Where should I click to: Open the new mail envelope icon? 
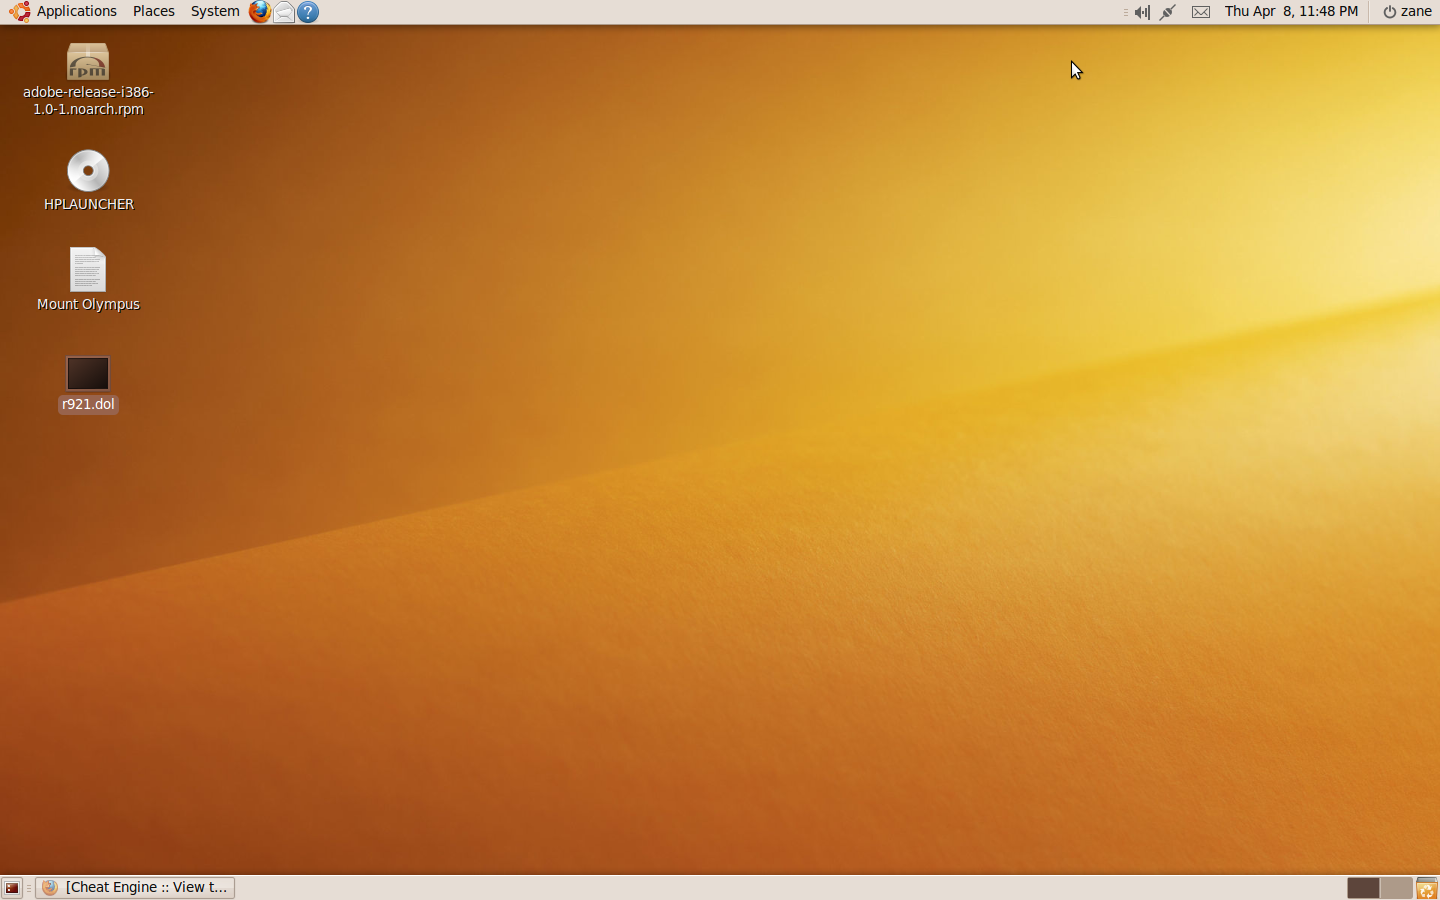pyautogui.click(x=1201, y=12)
